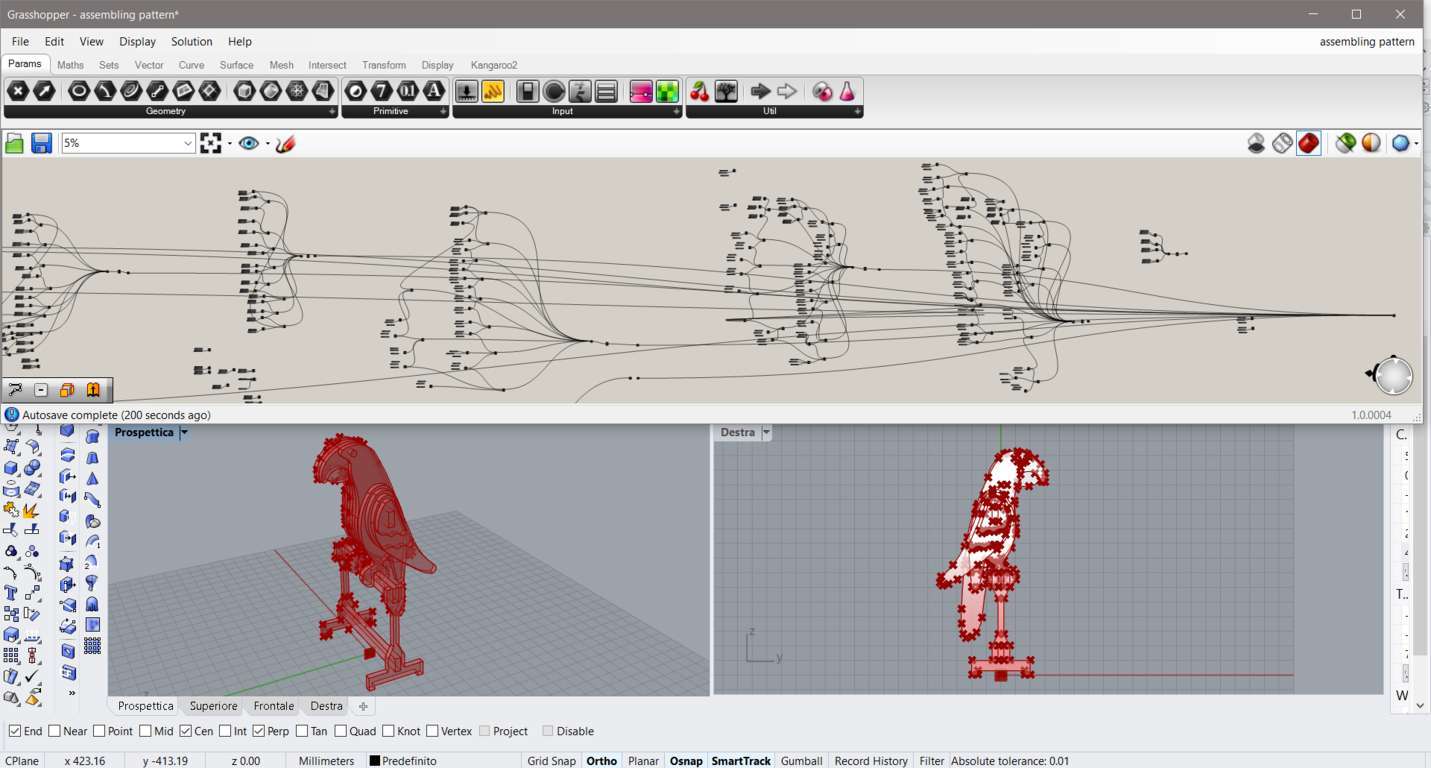Open the preview mesh quality dropdown arrow
Image resolution: width=1431 pixels, height=768 pixels.
point(1416,144)
